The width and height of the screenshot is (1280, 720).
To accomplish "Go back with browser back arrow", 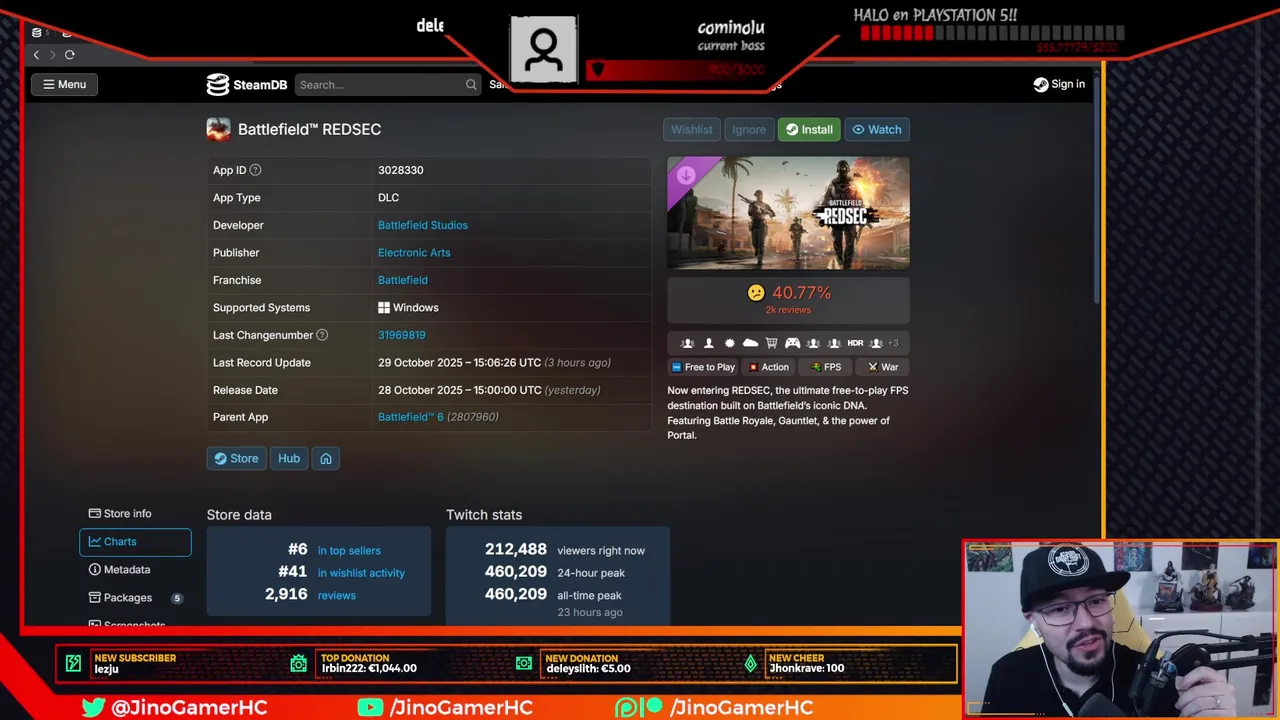I will pos(36,54).
